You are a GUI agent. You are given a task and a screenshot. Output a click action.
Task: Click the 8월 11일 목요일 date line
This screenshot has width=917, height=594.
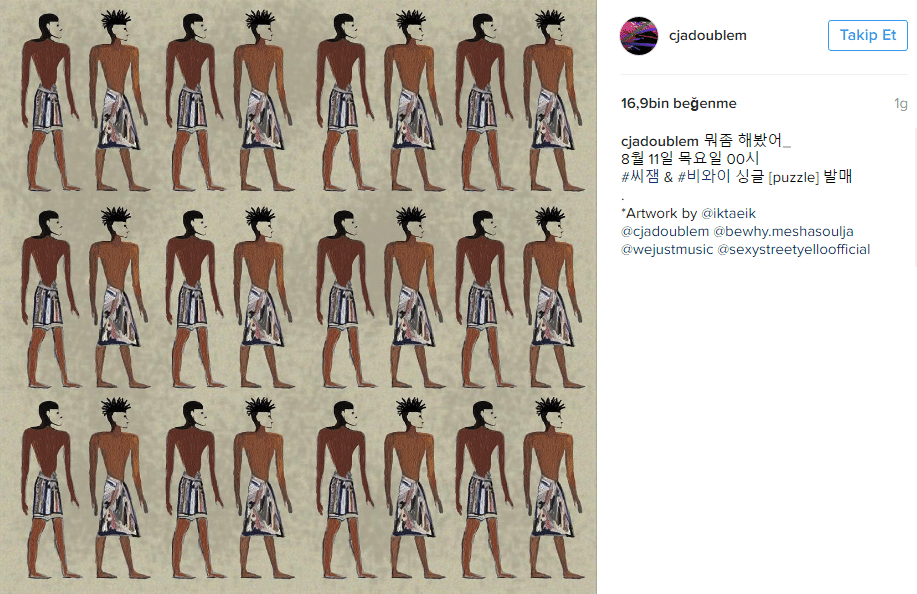(x=690, y=158)
